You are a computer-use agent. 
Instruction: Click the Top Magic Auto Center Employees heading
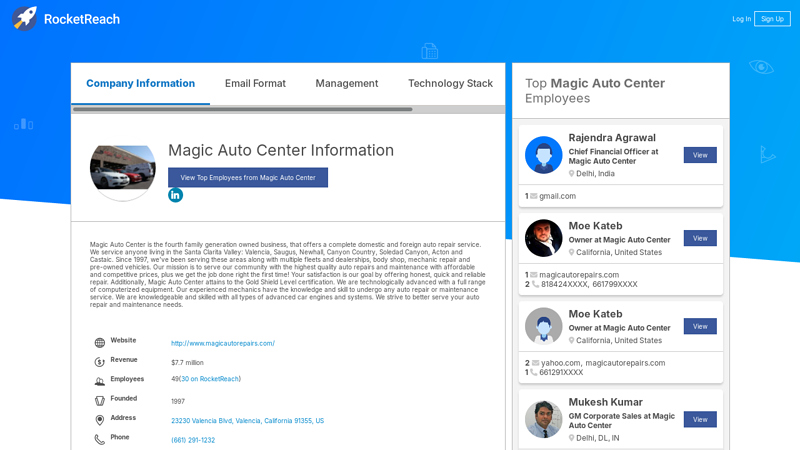[595, 90]
